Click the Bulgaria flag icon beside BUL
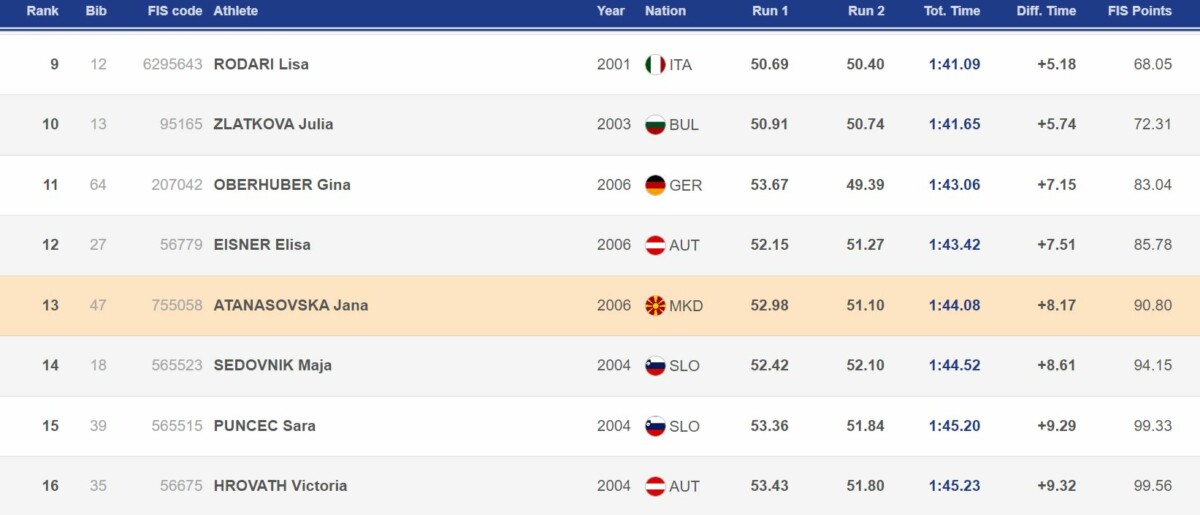The image size is (1200, 515). tap(655, 125)
